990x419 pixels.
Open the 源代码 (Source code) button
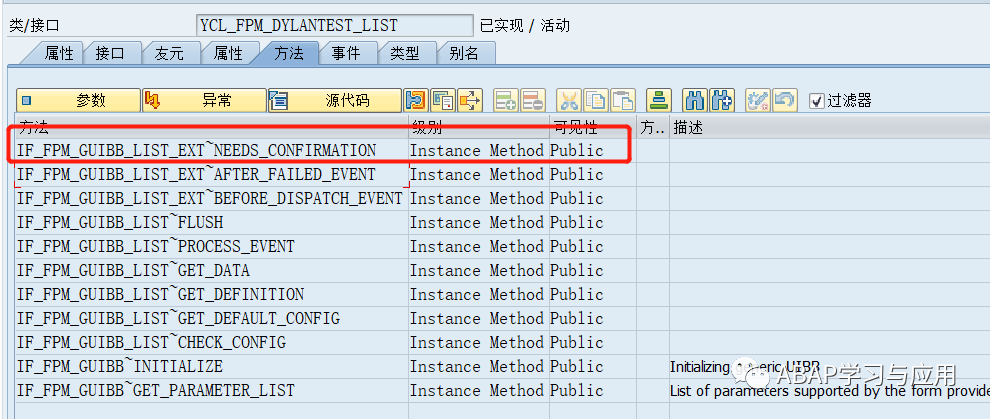point(335,100)
